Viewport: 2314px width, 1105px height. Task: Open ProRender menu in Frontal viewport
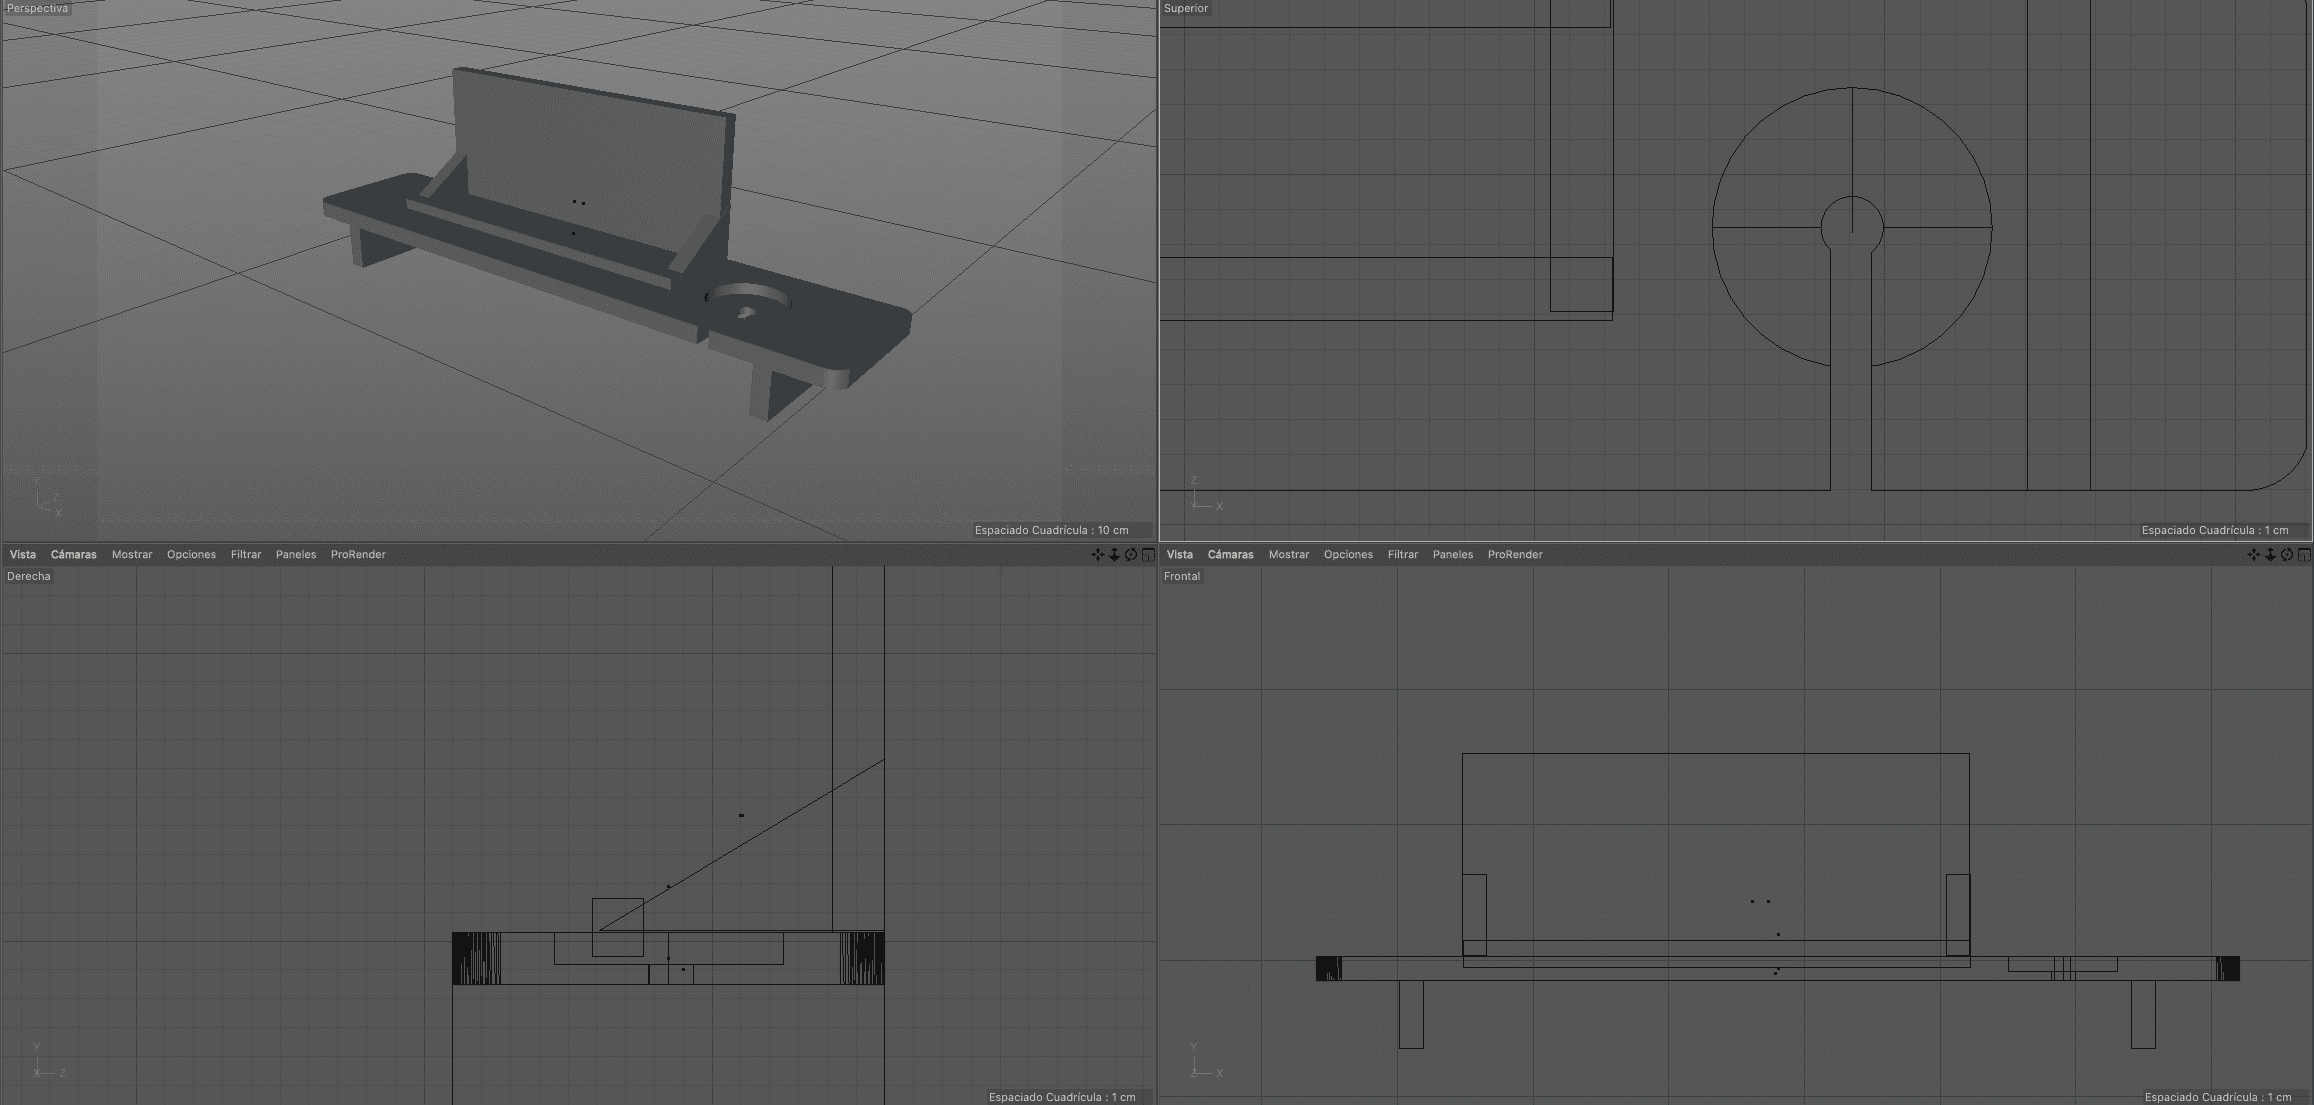(1515, 555)
